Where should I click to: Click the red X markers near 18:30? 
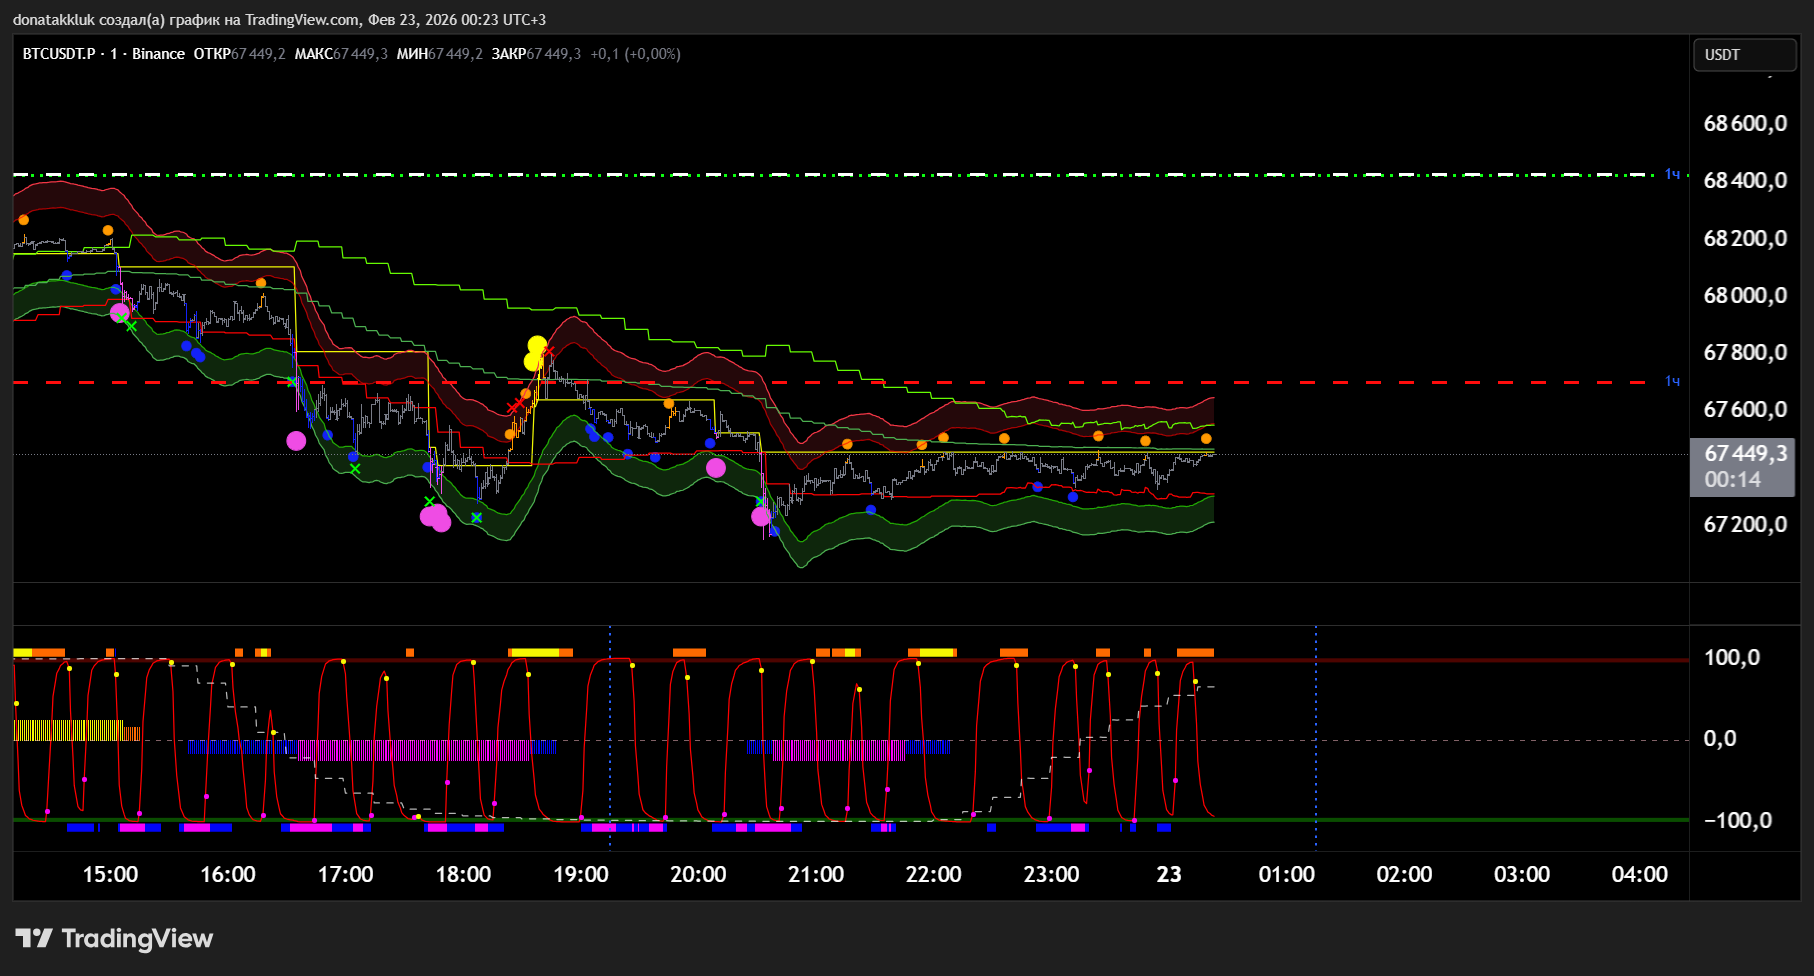tap(516, 405)
